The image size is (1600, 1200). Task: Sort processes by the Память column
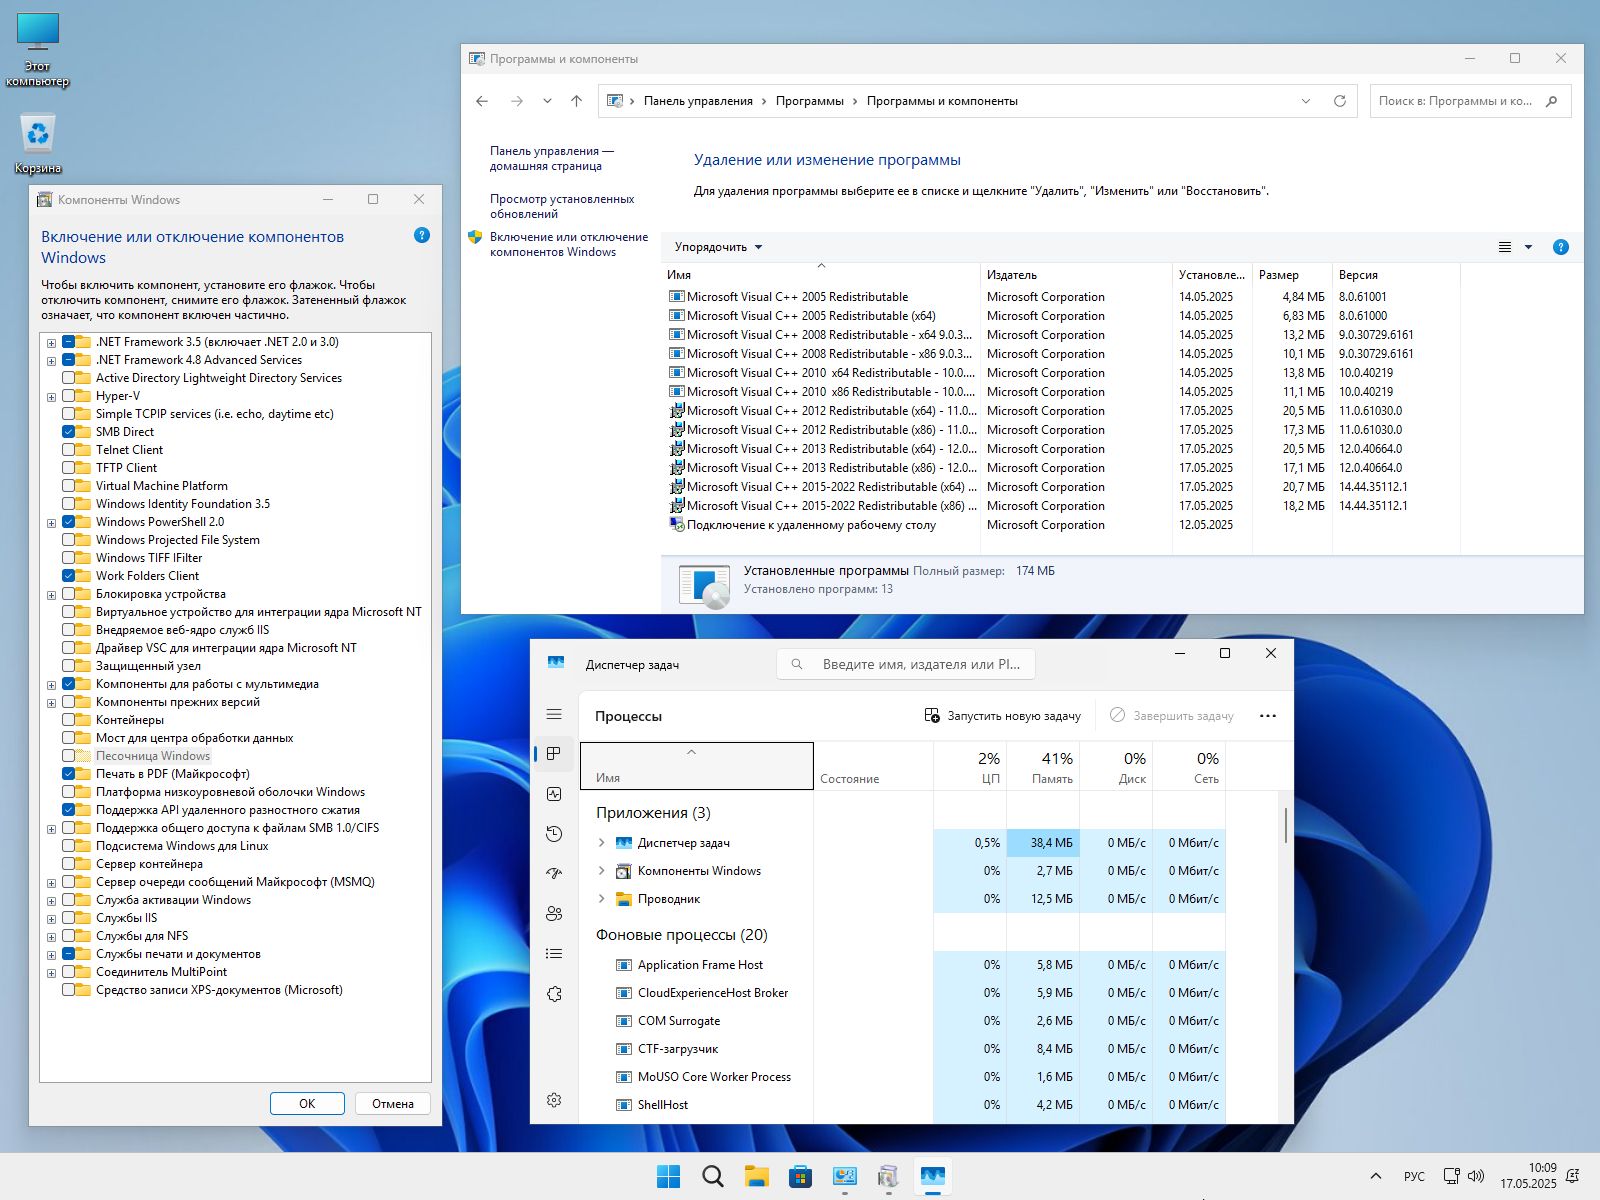click(x=1043, y=767)
